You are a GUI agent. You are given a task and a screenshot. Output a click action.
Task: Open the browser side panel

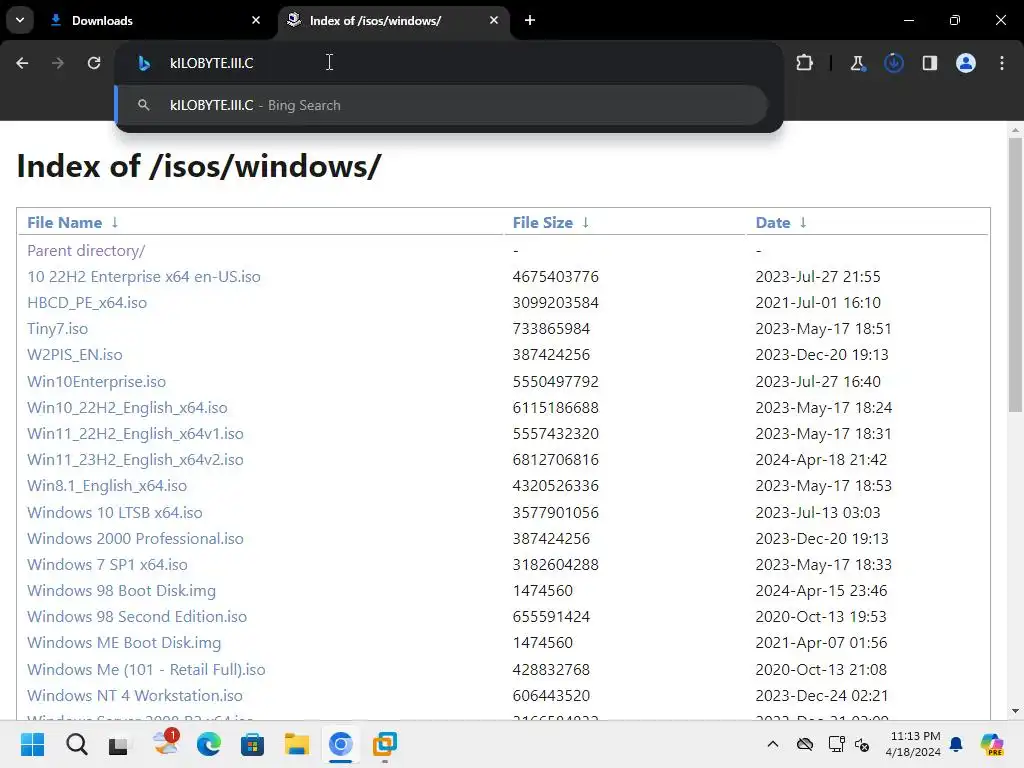tap(929, 63)
